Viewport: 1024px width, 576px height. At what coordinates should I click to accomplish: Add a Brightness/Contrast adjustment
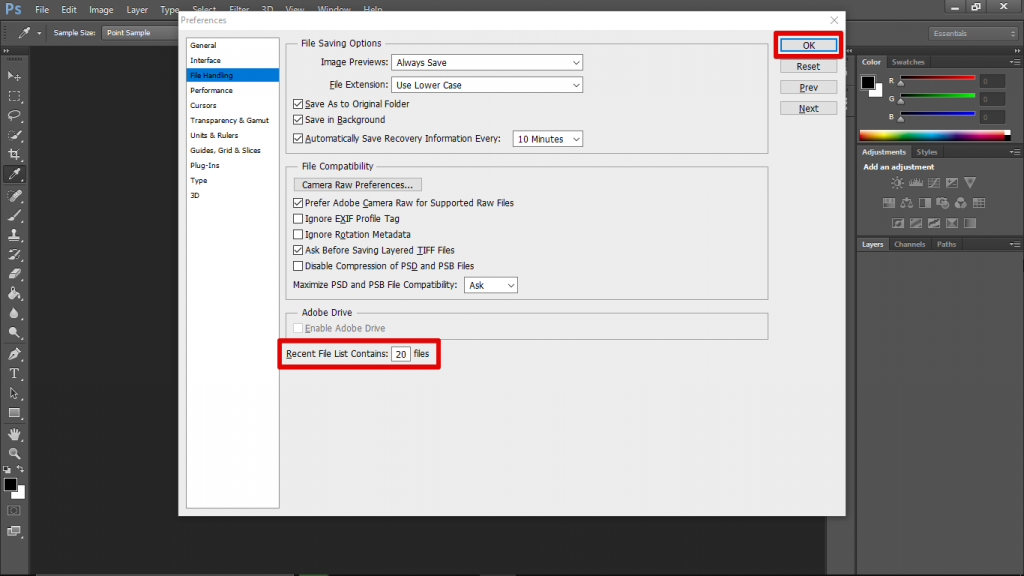point(897,182)
